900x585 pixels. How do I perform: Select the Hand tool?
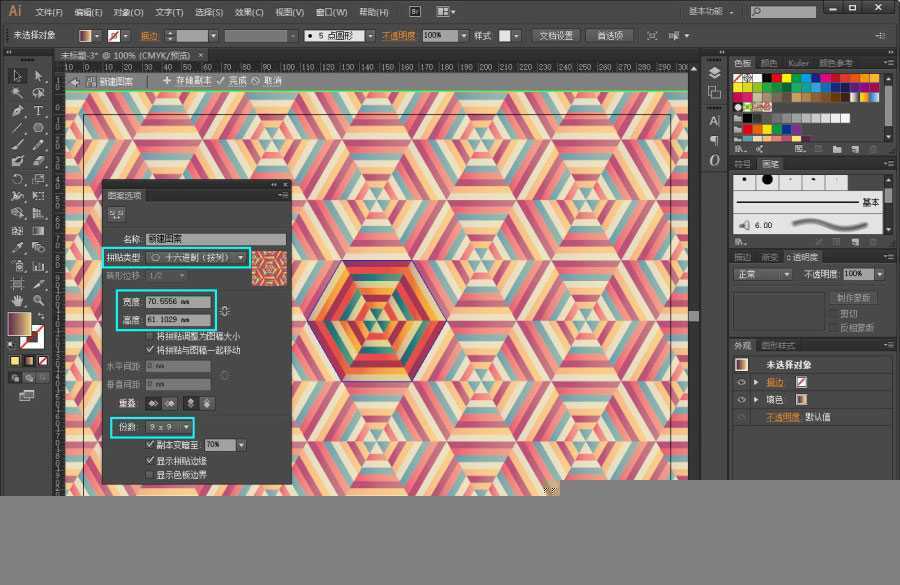click(x=17, y=300)
